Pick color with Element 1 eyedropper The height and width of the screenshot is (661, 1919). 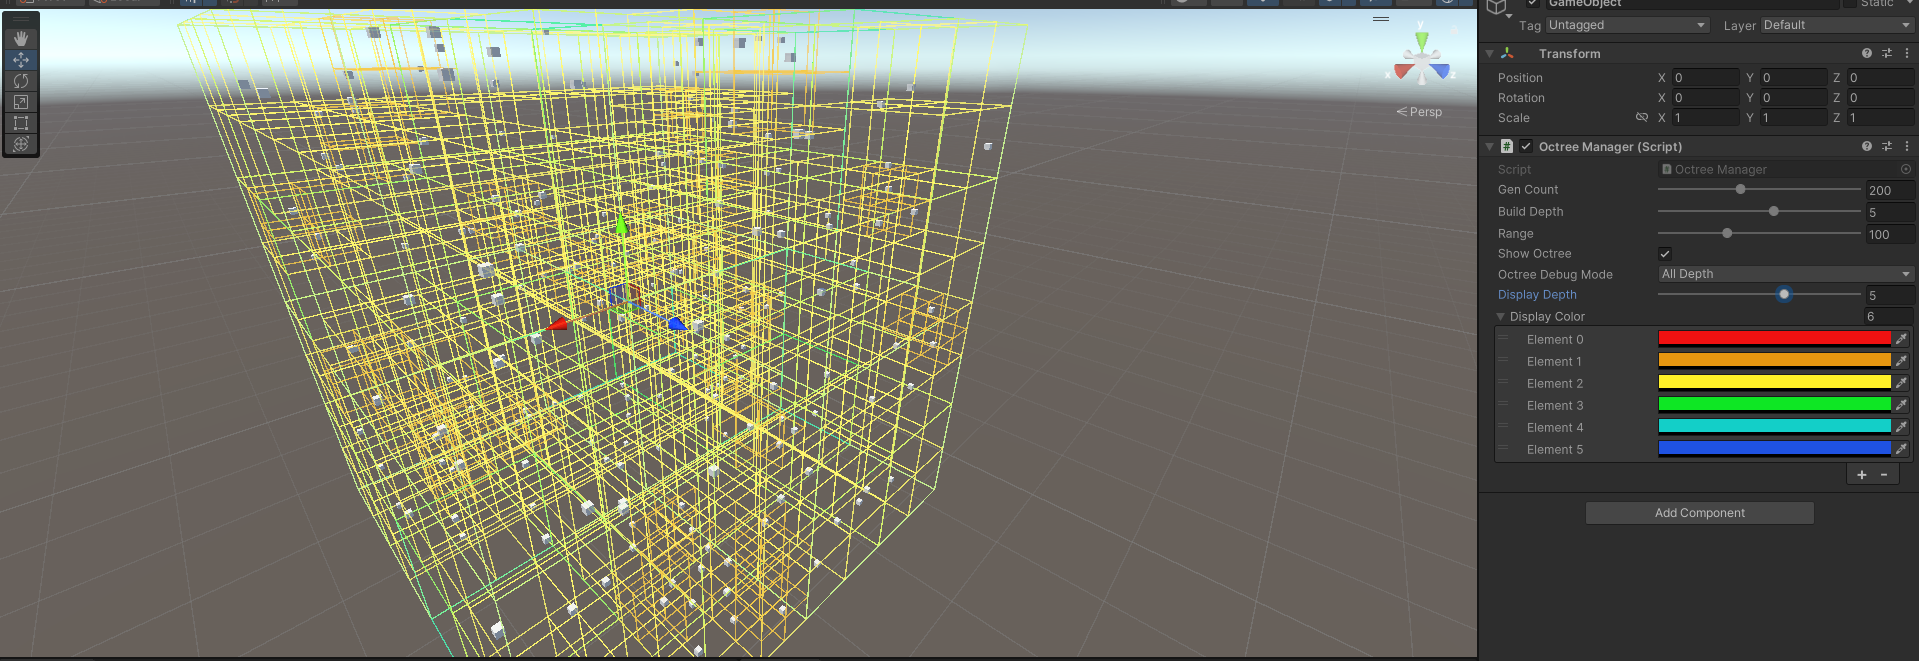point(1901,361)
